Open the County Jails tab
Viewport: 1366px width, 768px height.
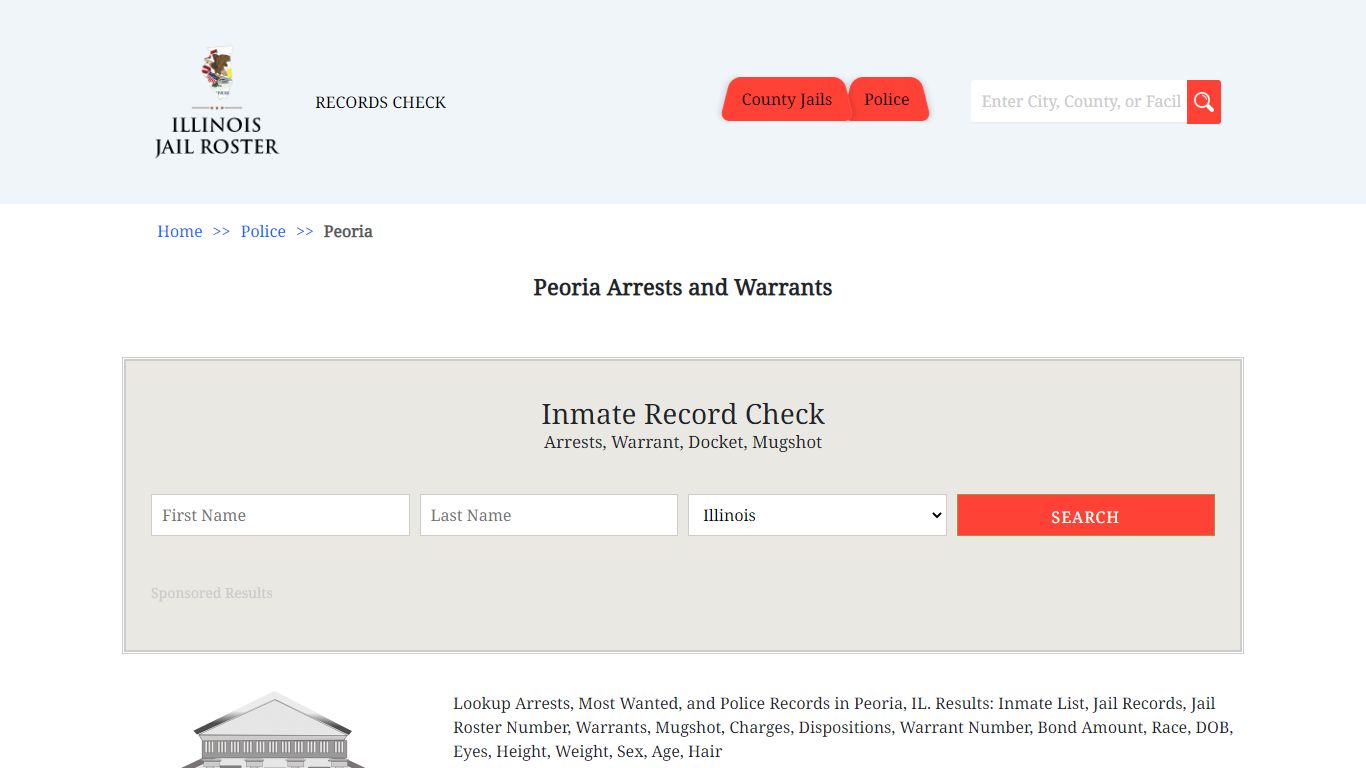click(786, 99)
